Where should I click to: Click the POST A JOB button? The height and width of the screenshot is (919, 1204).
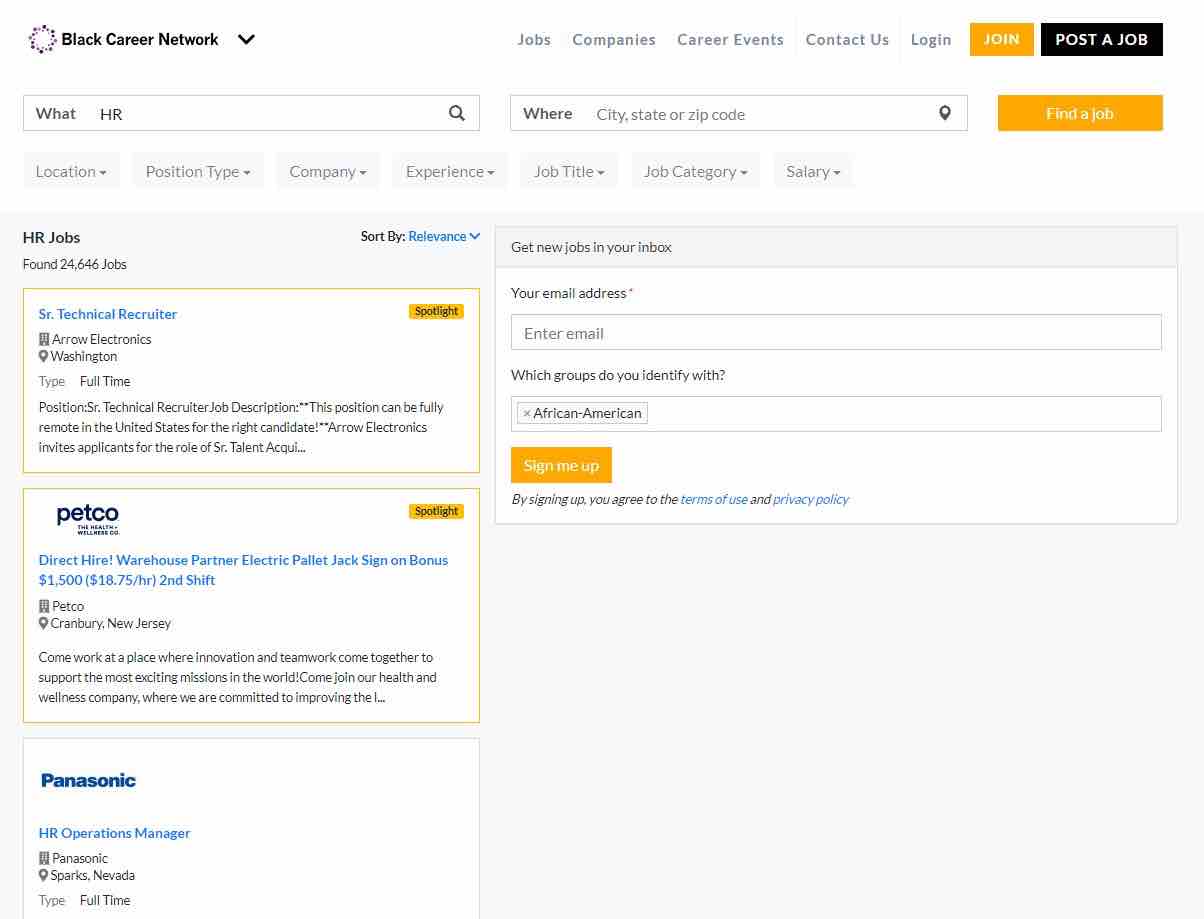(1102, 39)
